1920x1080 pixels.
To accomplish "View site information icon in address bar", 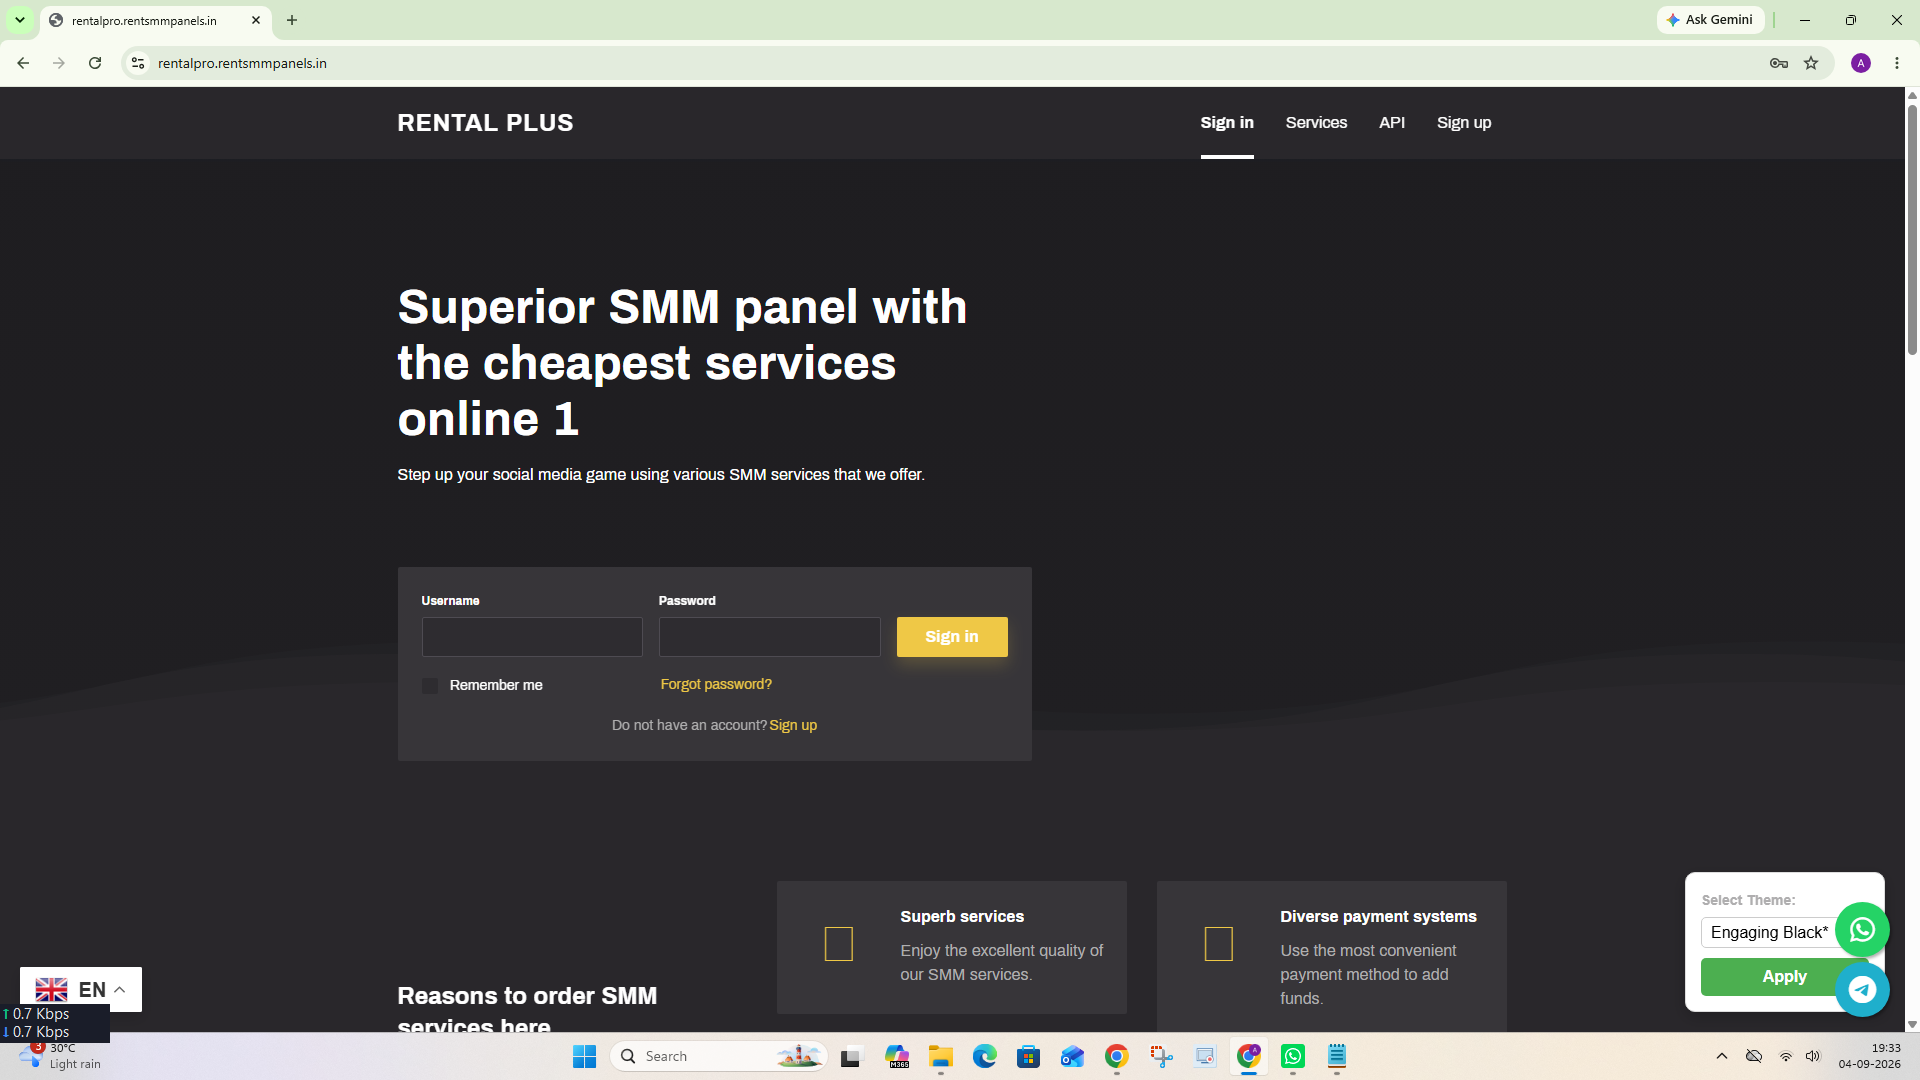I will [138, 63].
